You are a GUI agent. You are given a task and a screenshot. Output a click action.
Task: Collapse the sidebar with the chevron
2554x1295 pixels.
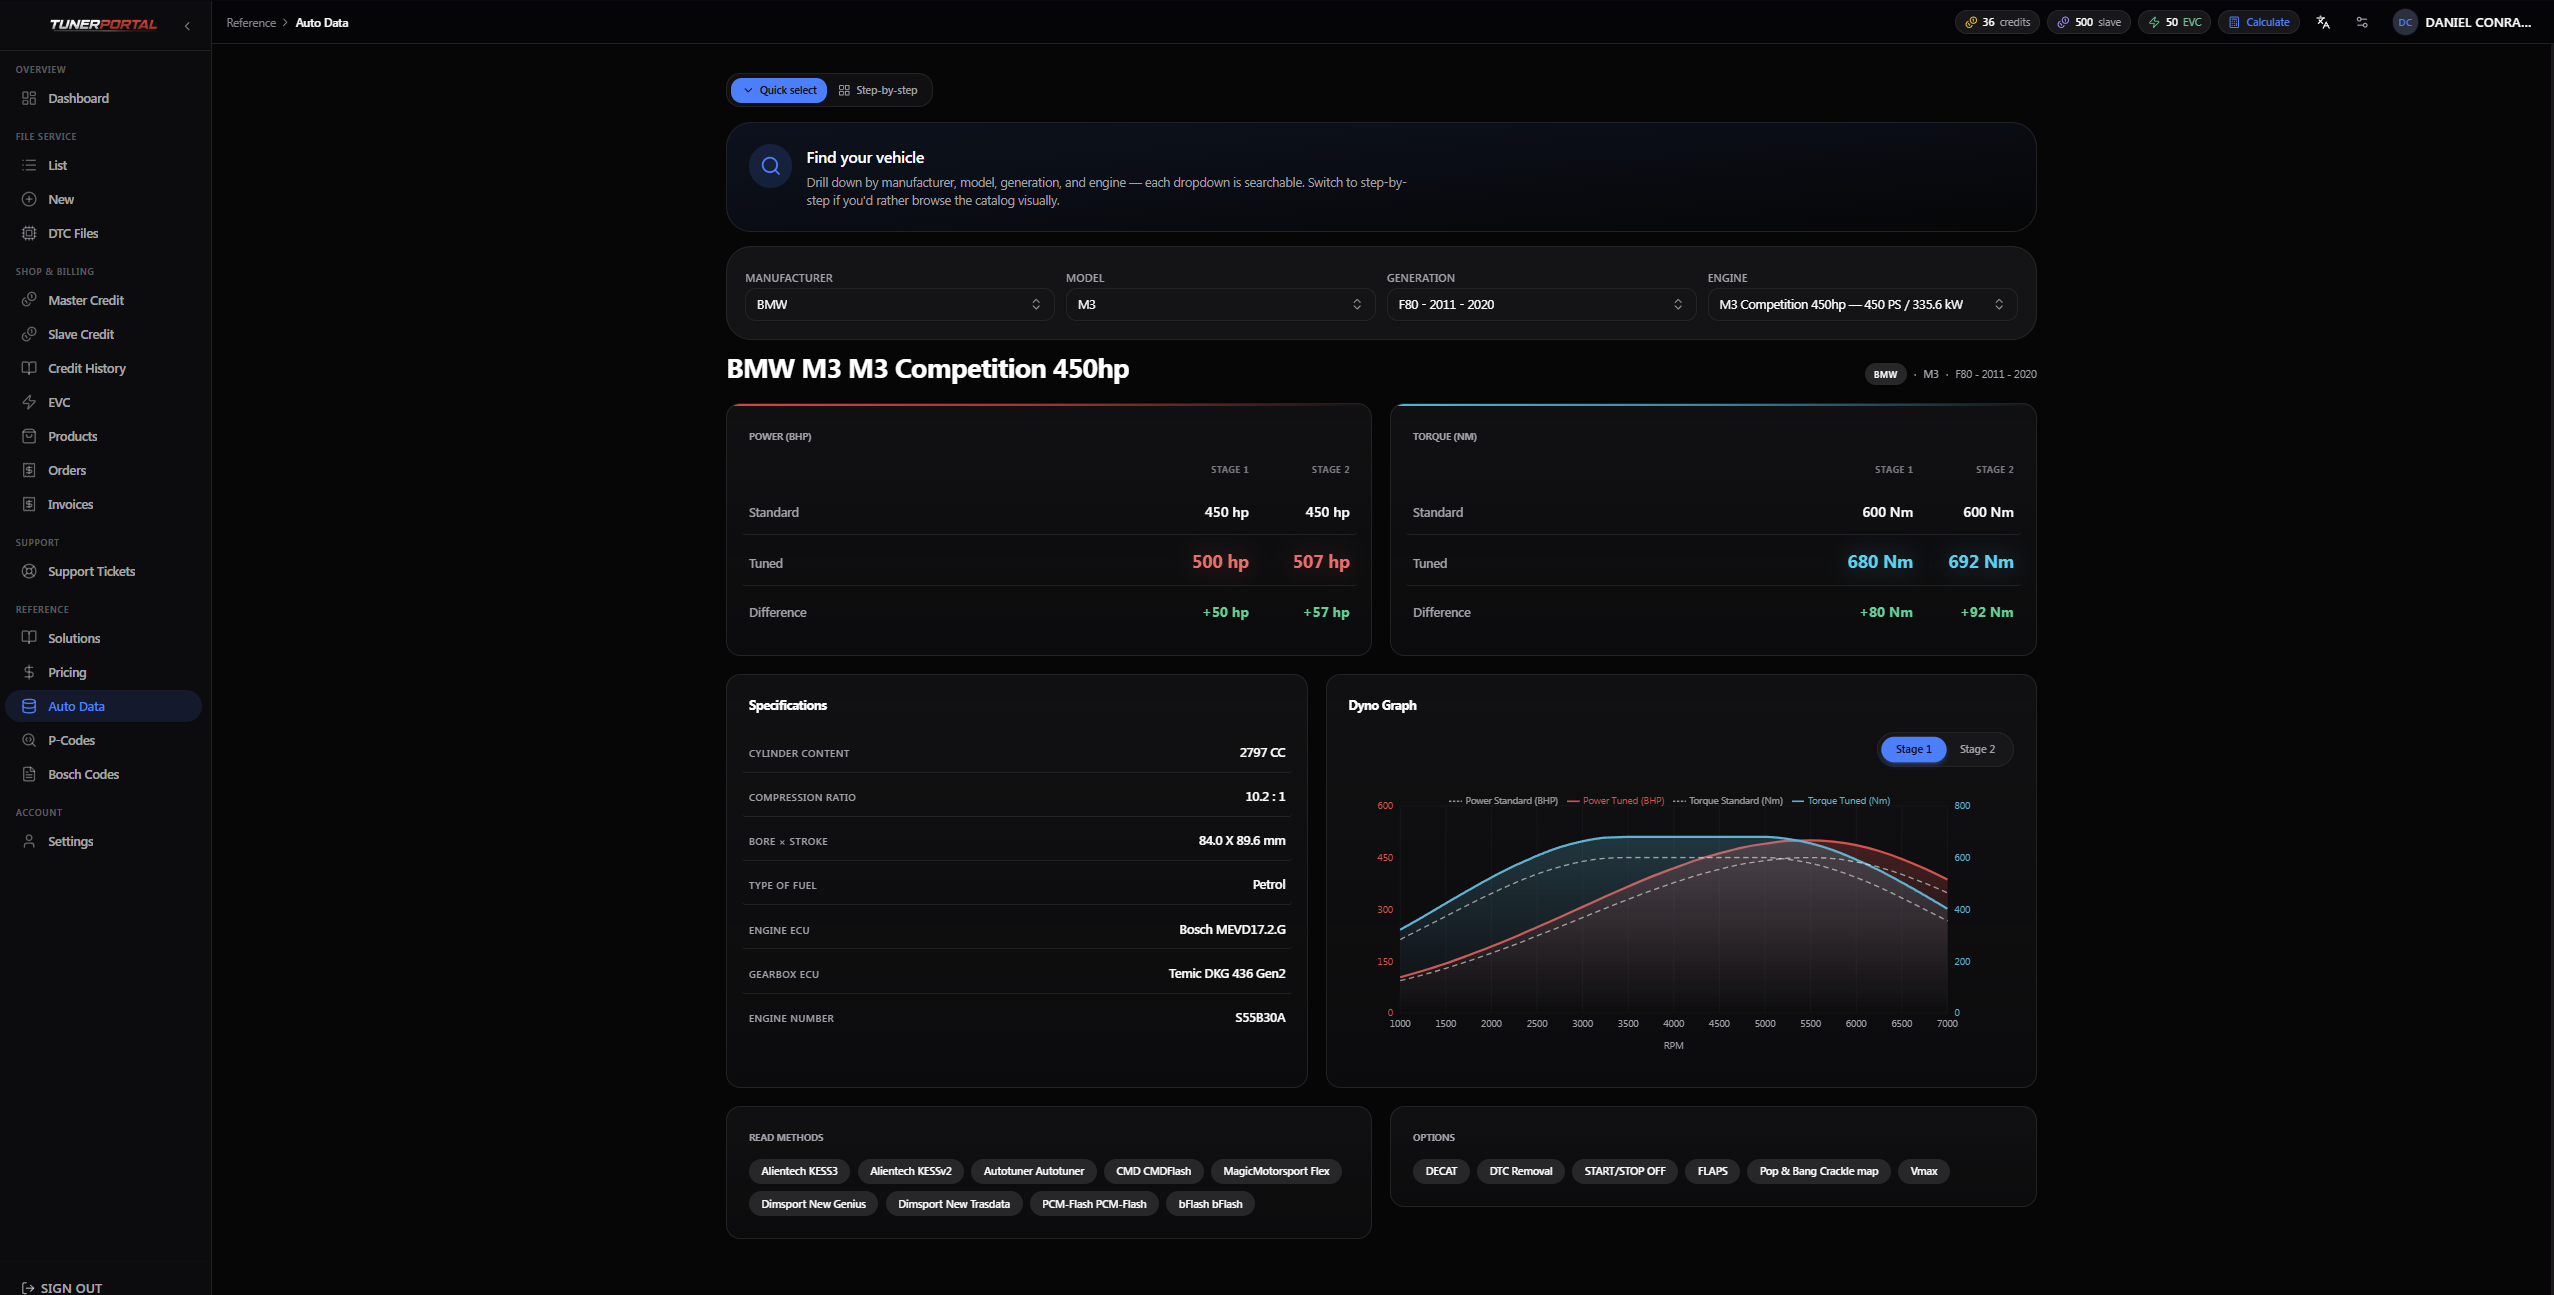187,26
